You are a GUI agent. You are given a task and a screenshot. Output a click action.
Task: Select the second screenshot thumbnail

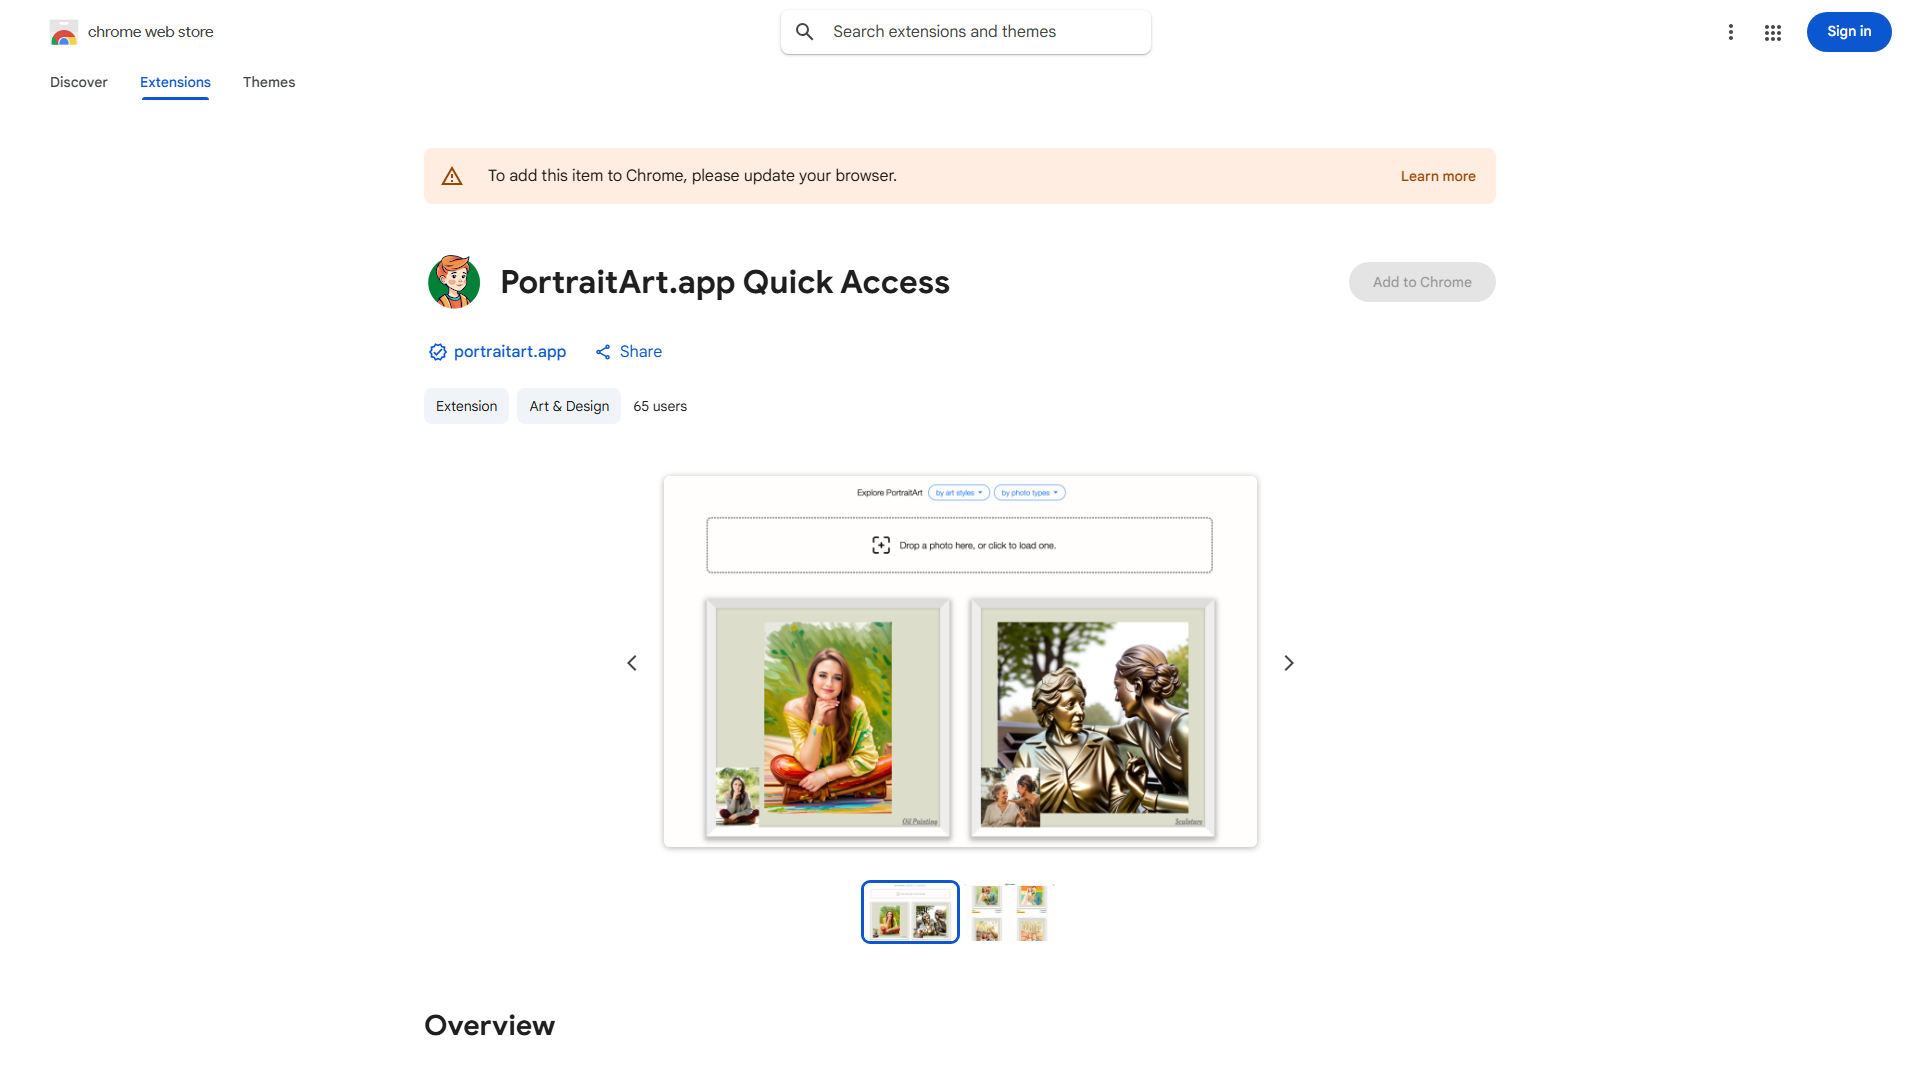point(1010,912)
